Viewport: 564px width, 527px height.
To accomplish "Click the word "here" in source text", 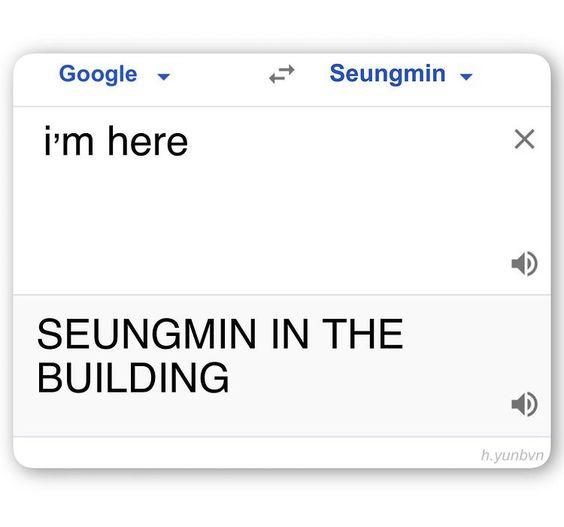I will 147,141.
